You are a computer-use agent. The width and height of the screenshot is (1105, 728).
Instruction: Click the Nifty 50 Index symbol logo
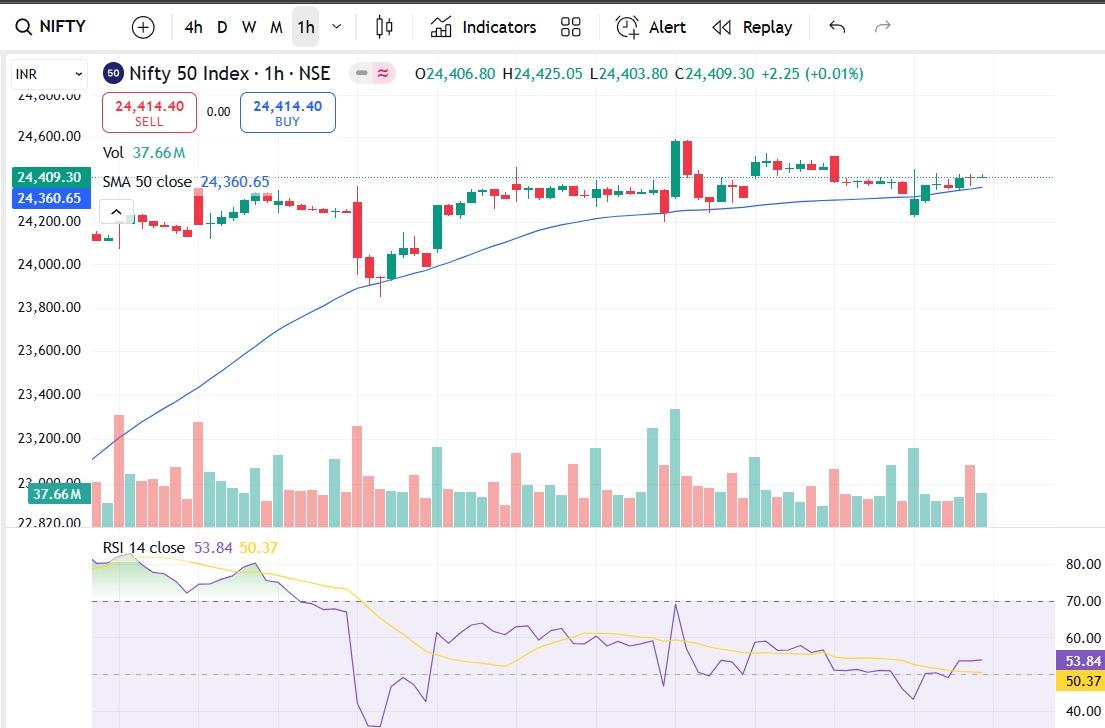113,73
